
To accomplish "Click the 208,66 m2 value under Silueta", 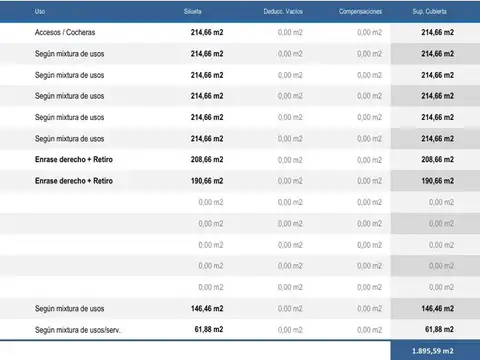I will click(x=207, y=160).
